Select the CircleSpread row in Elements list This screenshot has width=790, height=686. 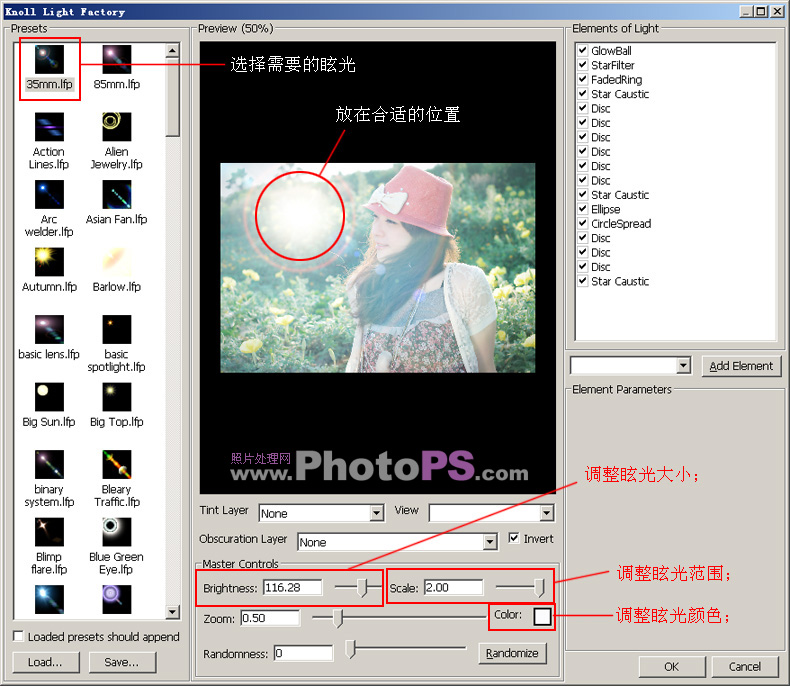pos(621,224)
